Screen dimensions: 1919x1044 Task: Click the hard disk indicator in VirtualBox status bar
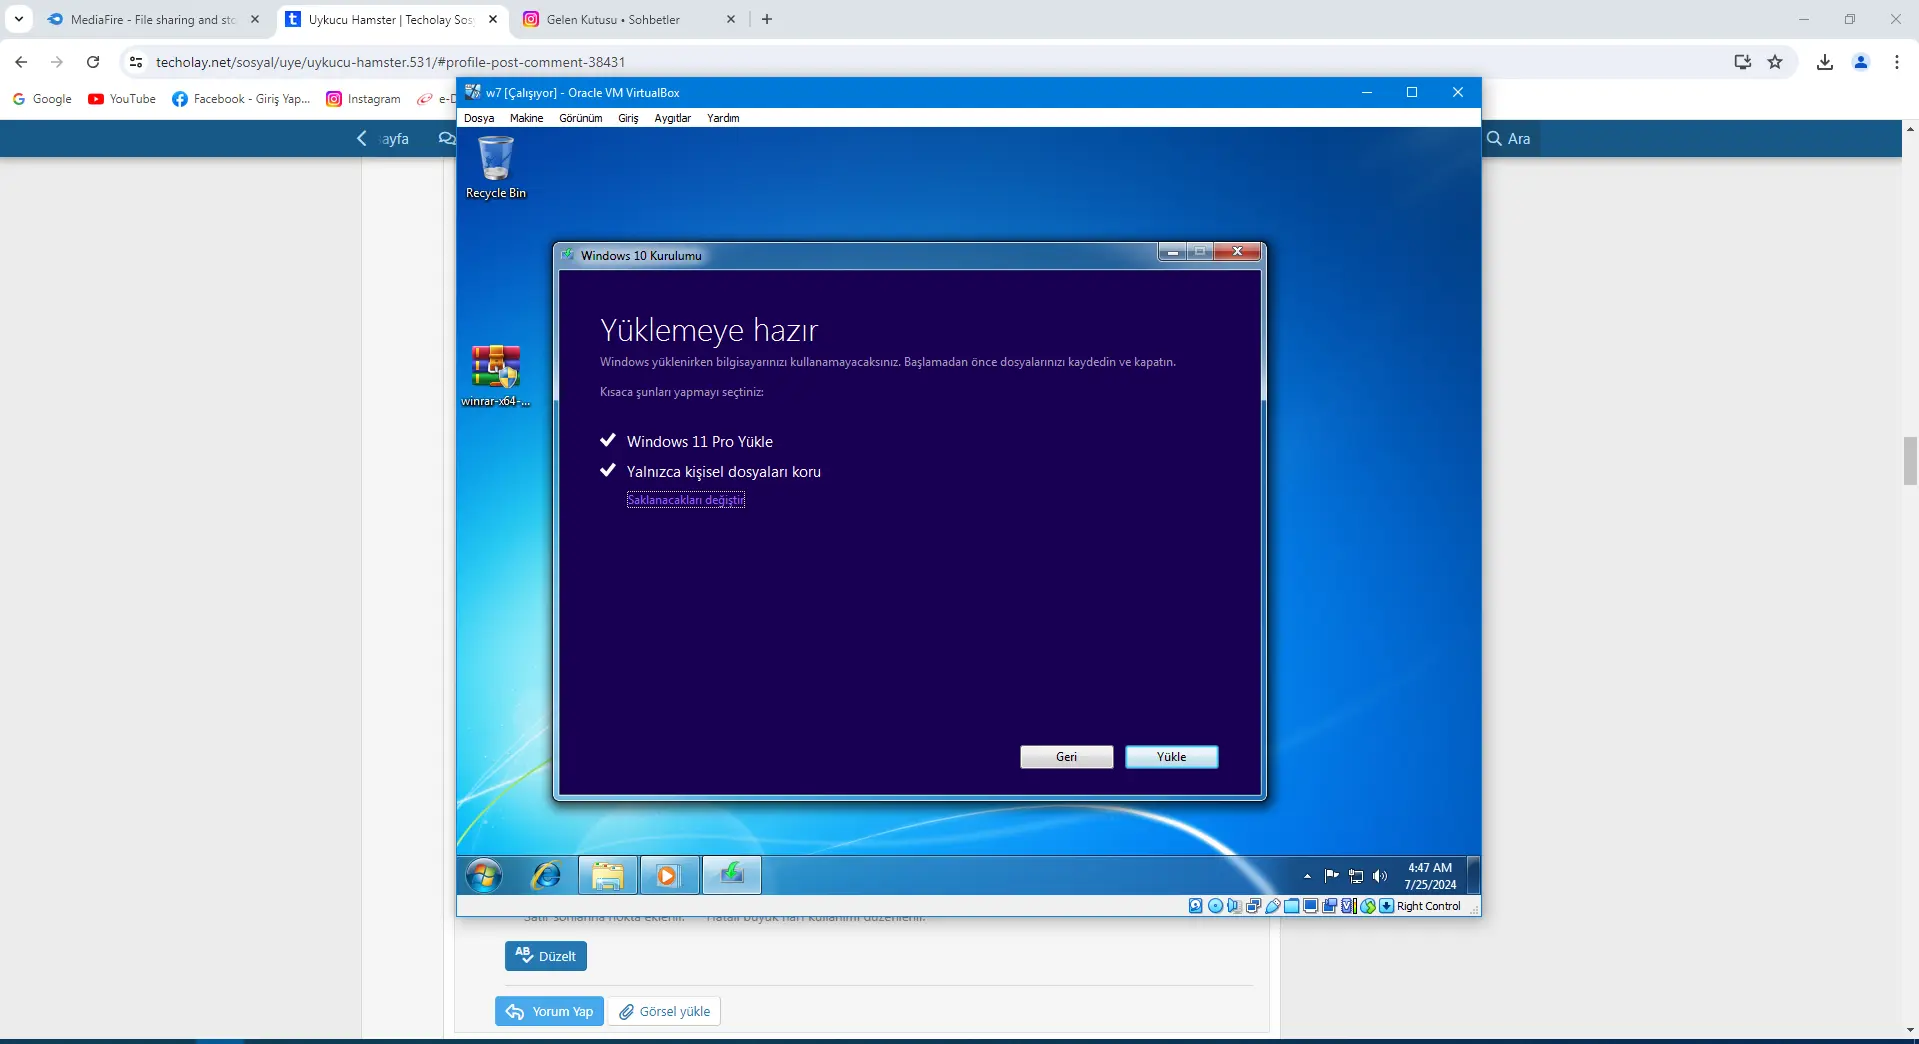point(1196,906)
